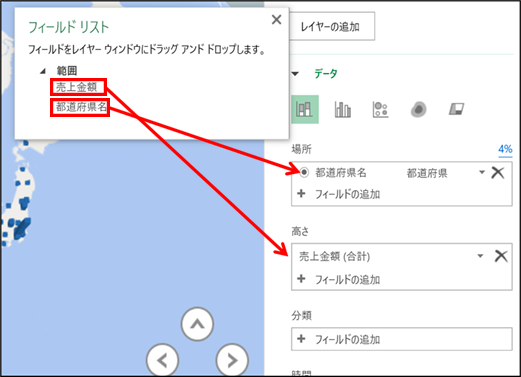Collapse the 範囲 tree node
The image size is (521, 377).
click(43, 71)
